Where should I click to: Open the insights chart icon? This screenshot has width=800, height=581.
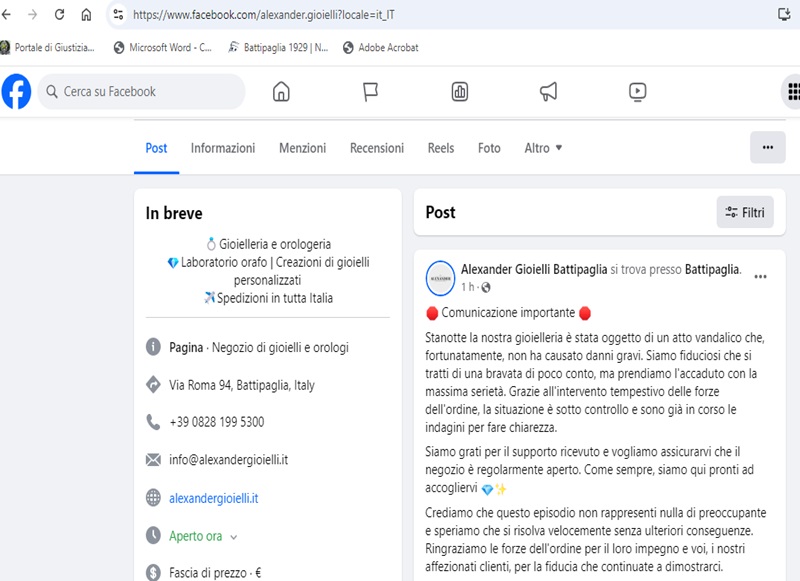click(460, 92)
